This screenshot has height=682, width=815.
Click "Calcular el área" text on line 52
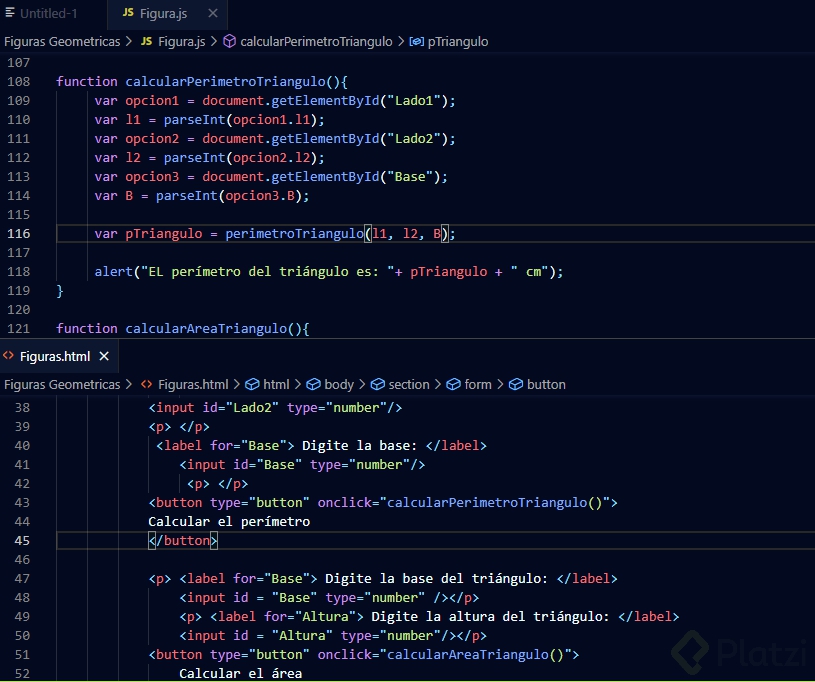tap(241, 674)
